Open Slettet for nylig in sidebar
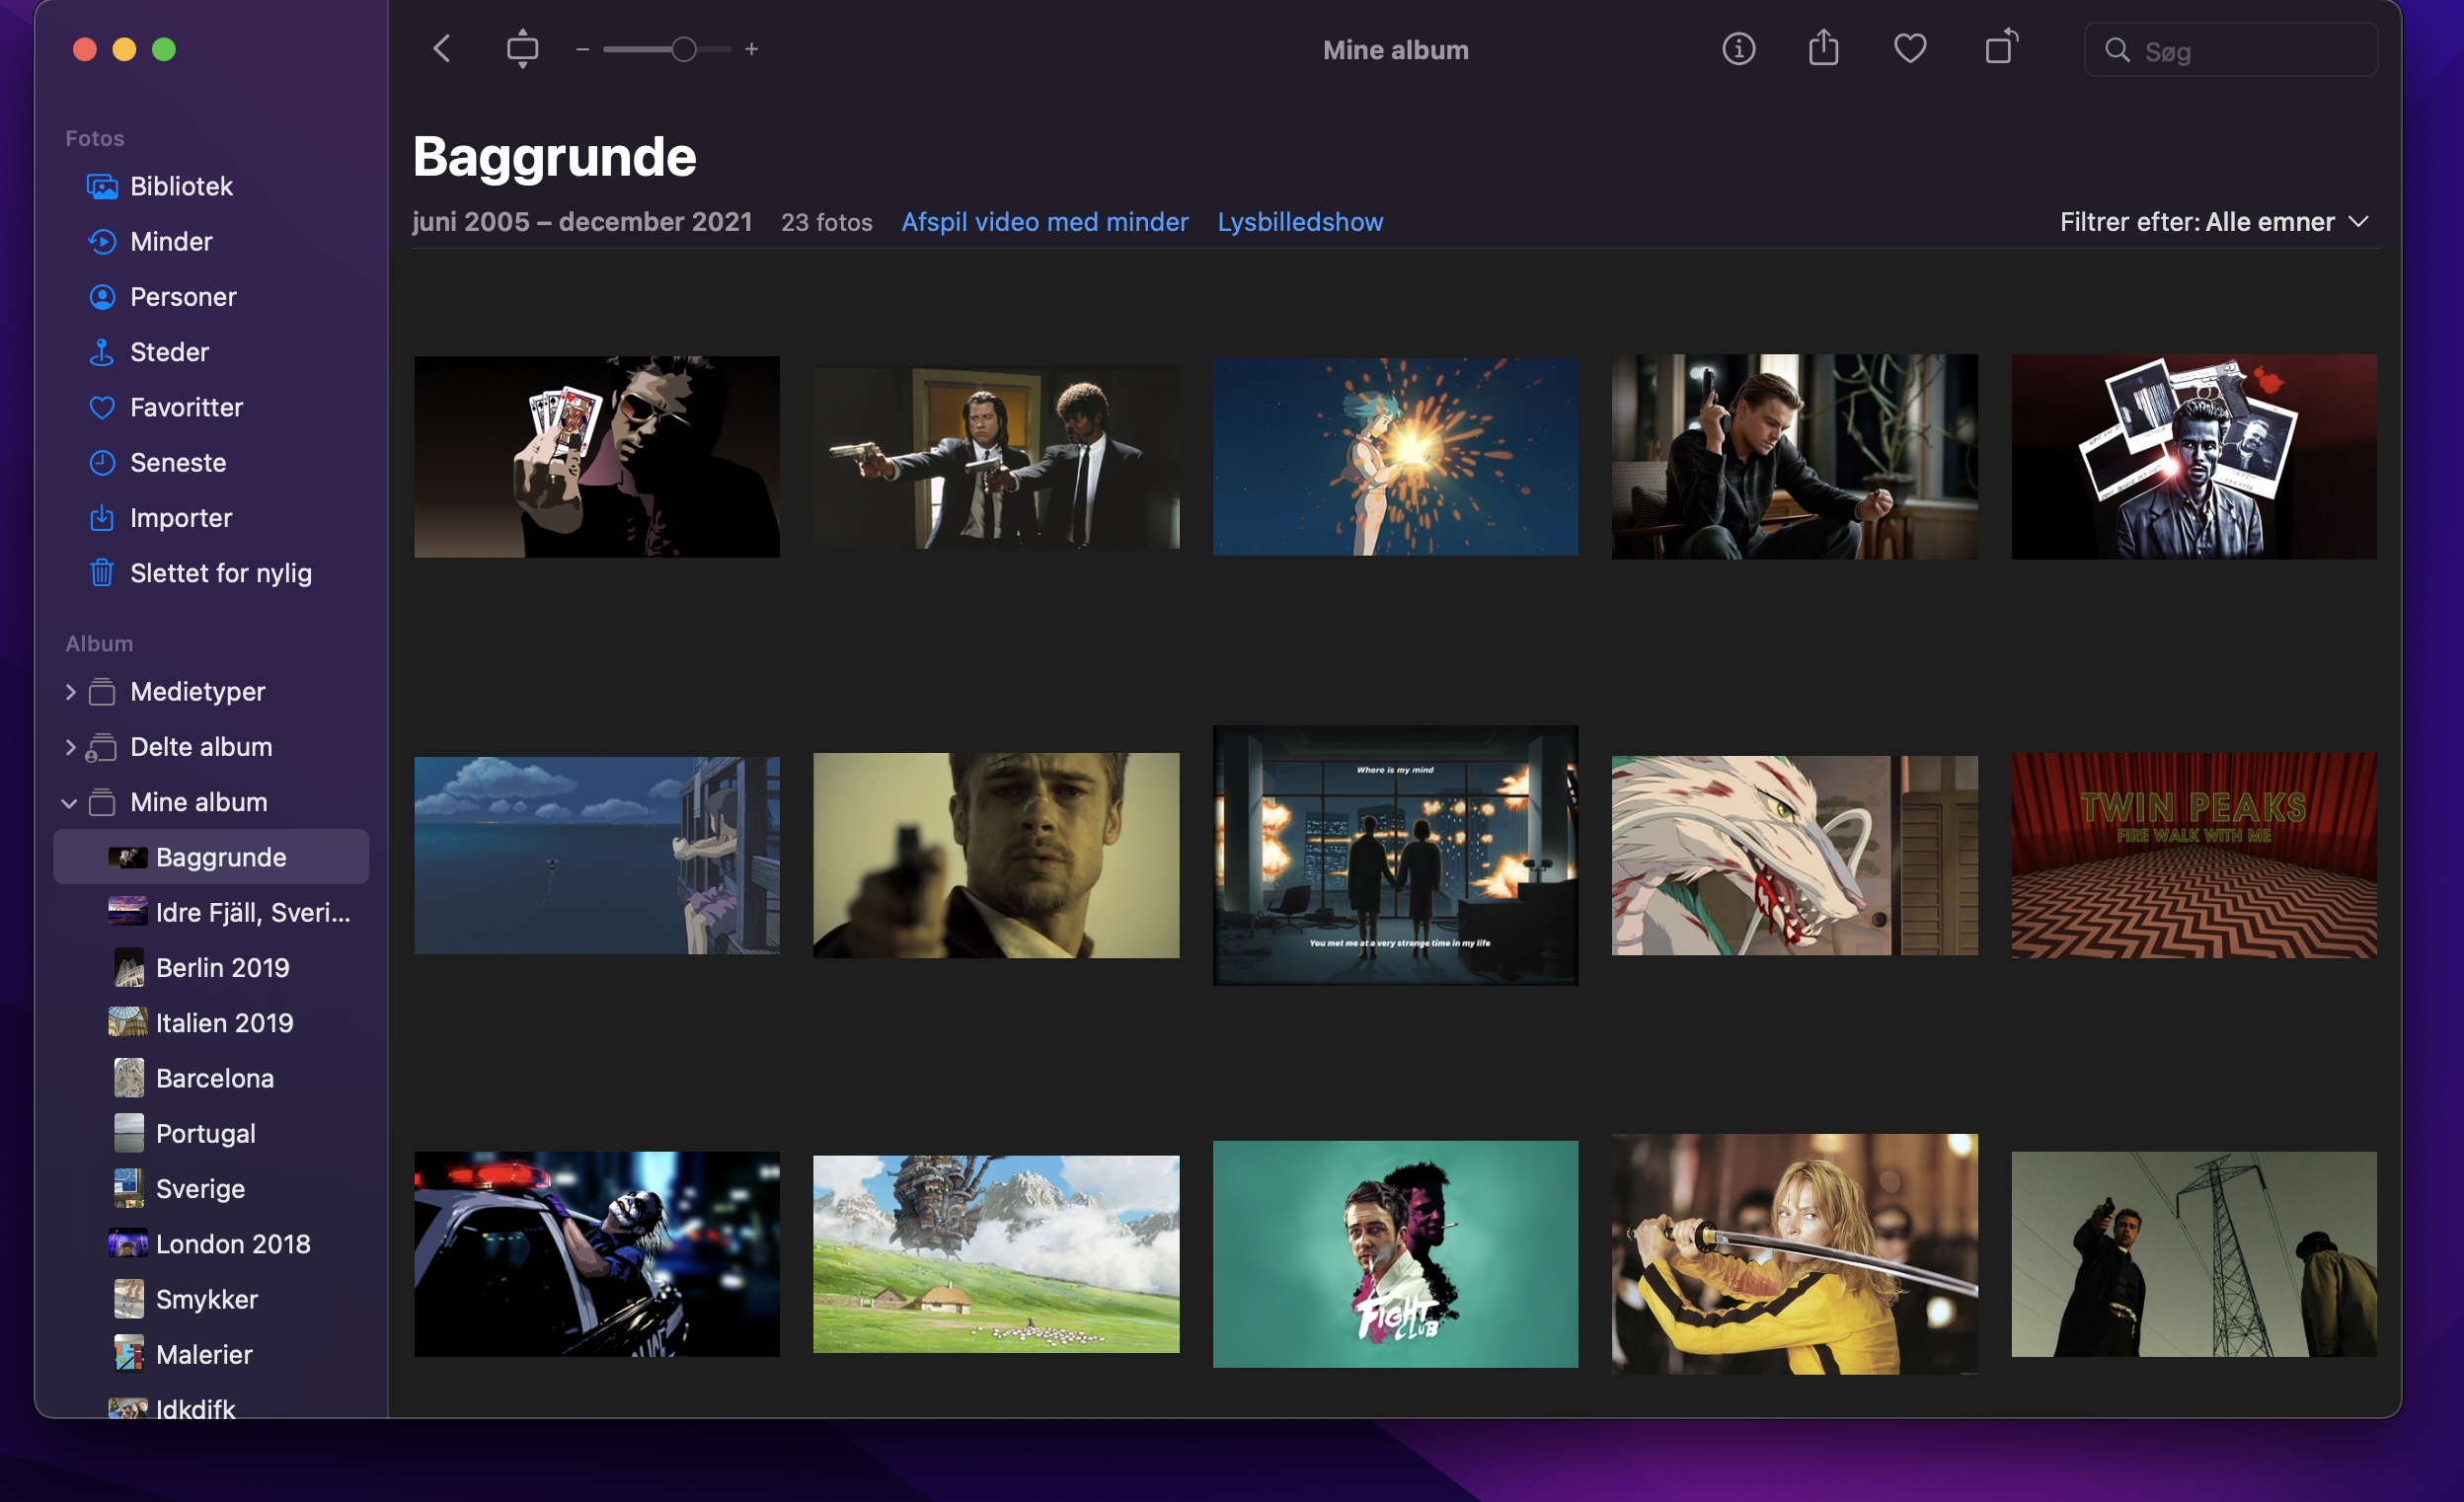 point(220,573)
